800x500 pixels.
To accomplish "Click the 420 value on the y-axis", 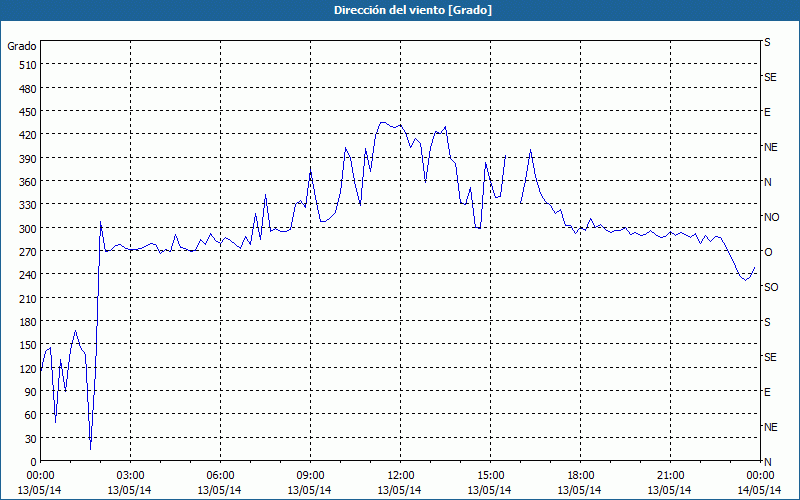I will [28, 135].
